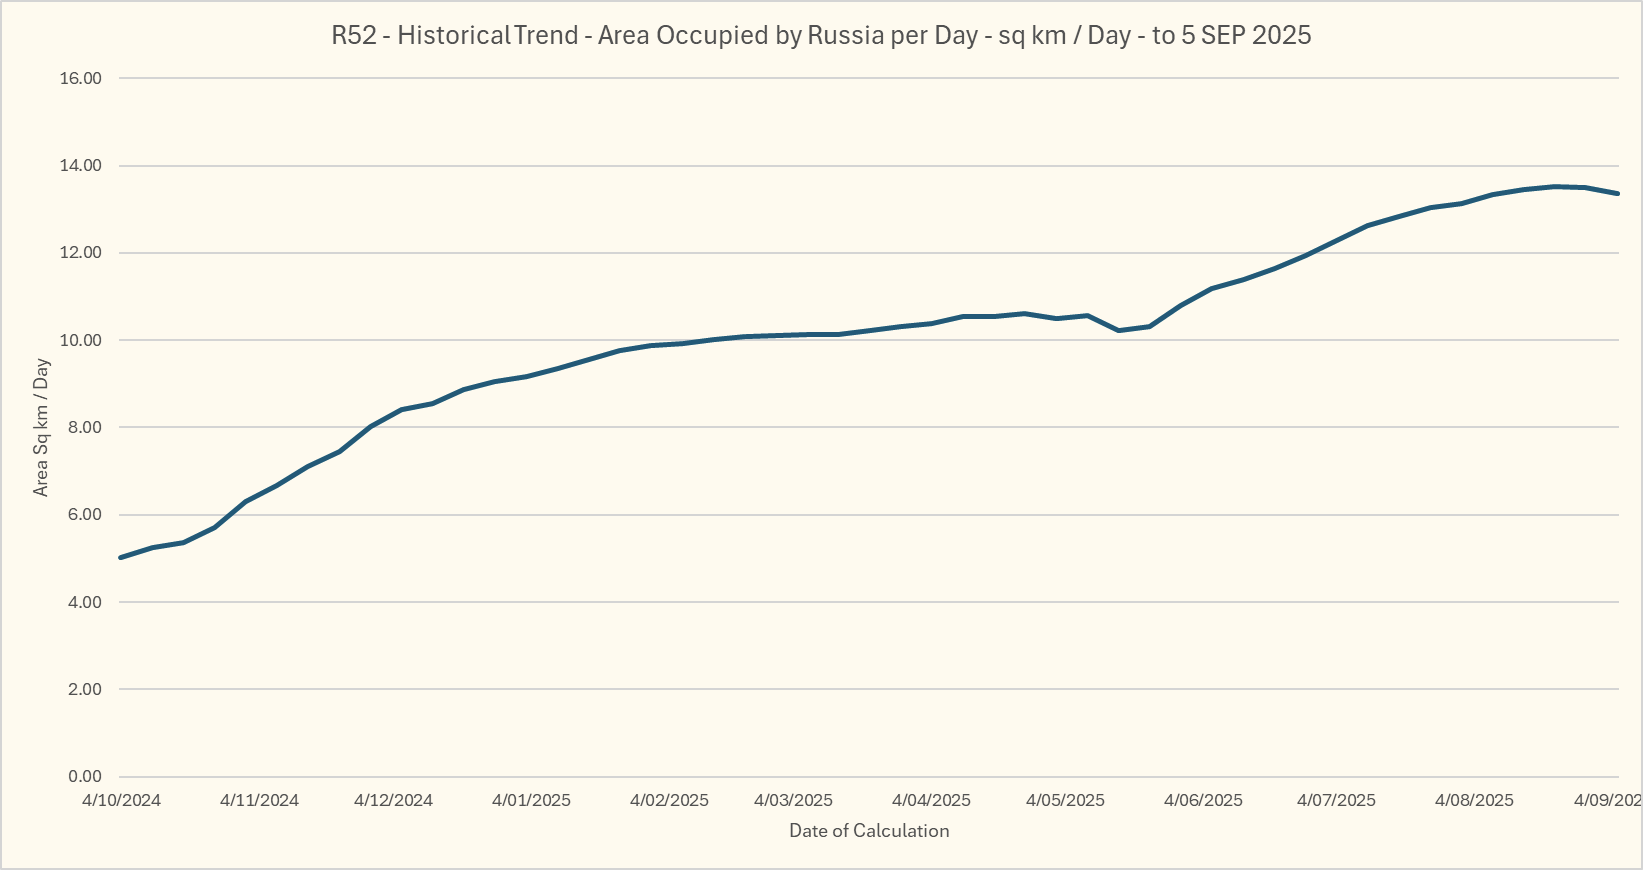
Task: Select the 4/03/2025 date label
Action: pyautogui.click(x=793, y=800)
